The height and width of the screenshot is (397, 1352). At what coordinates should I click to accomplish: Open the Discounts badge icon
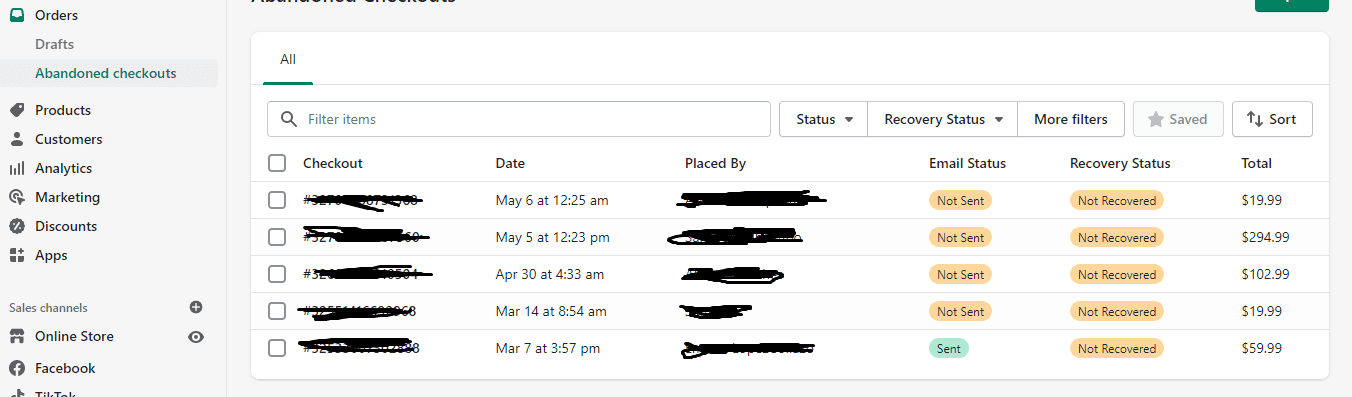tap(17, 226)
